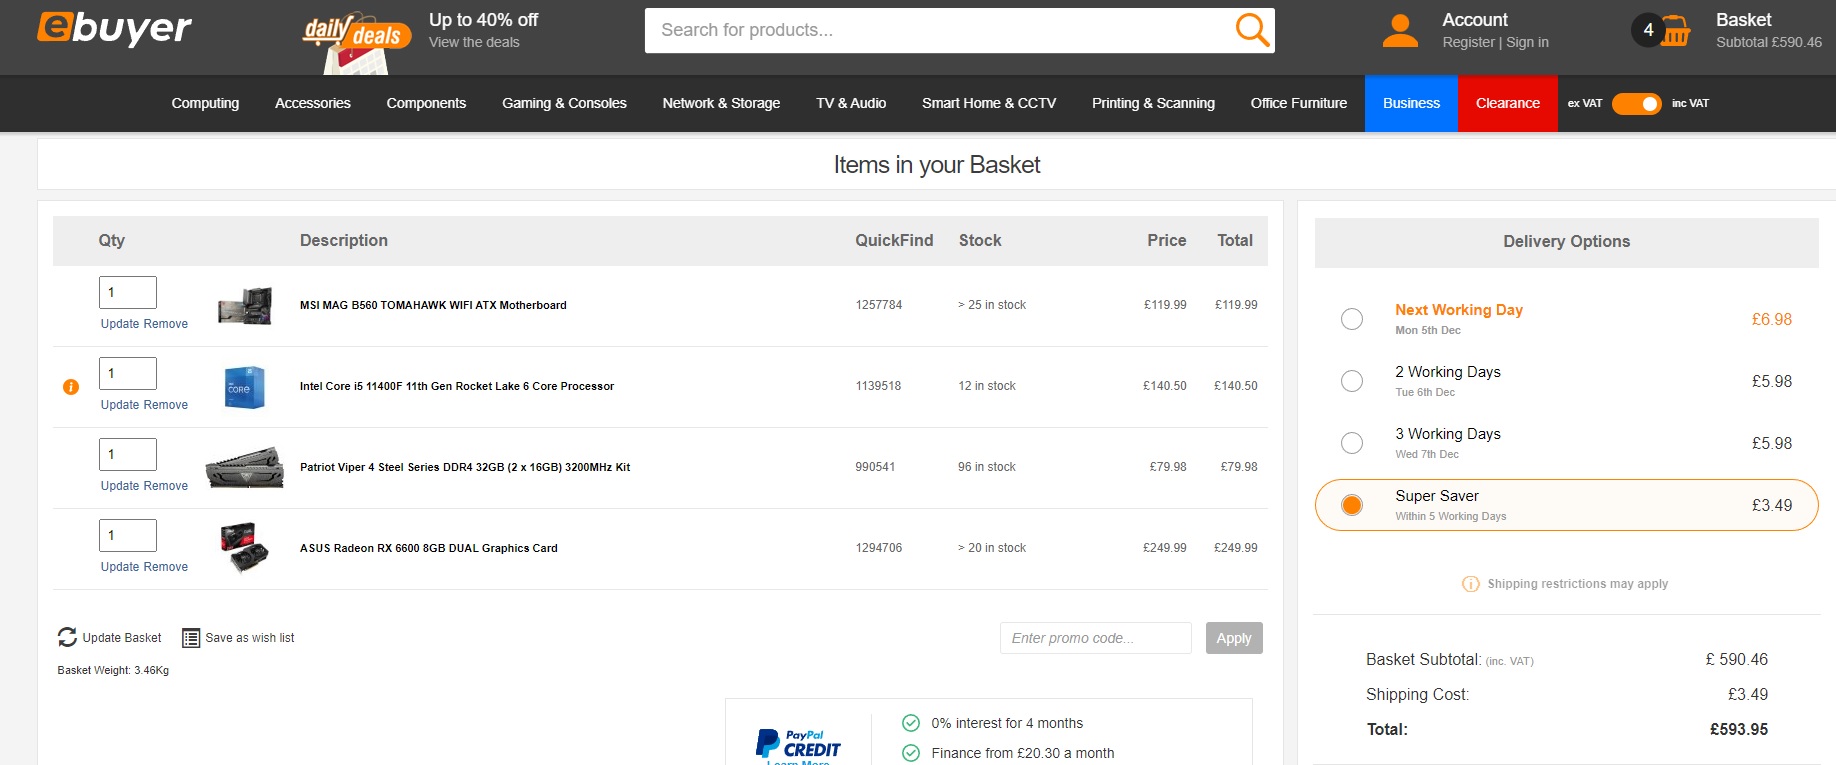Click quantity field for ASUS Radeon card
The image size is (1836, 765).
pyautogui.click(x=128, y=535)
